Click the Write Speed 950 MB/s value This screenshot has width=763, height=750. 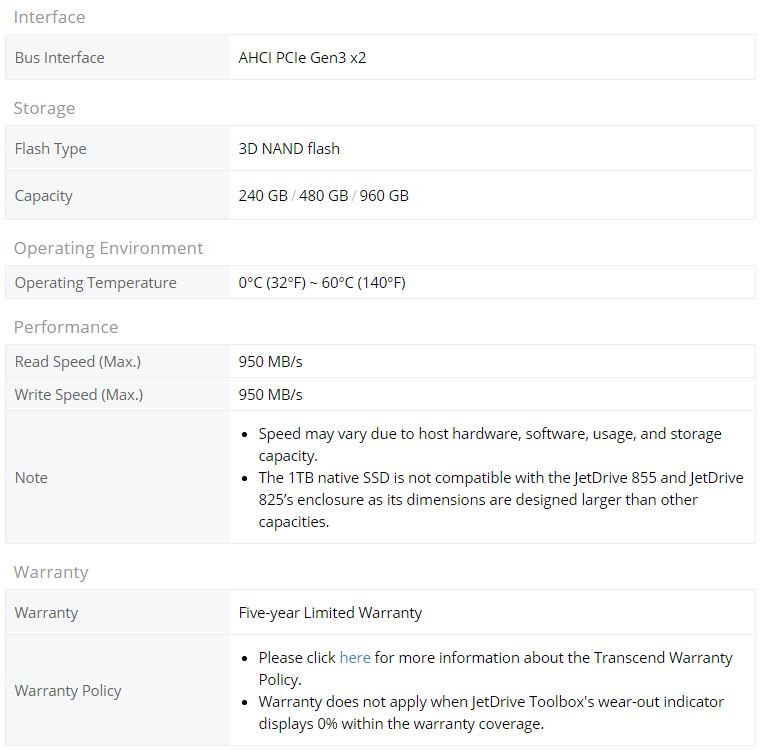click(x=271, y=395)
